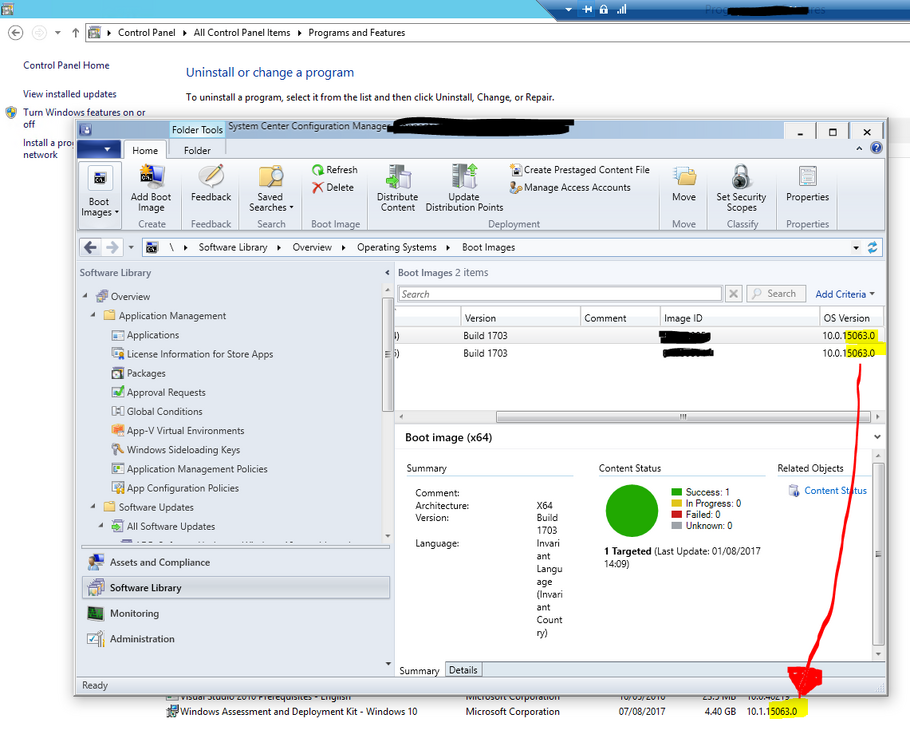Select the Software Library workspace
Viewport: 910px width, 750px height.
pyautogui.click(x=236, y=587)
